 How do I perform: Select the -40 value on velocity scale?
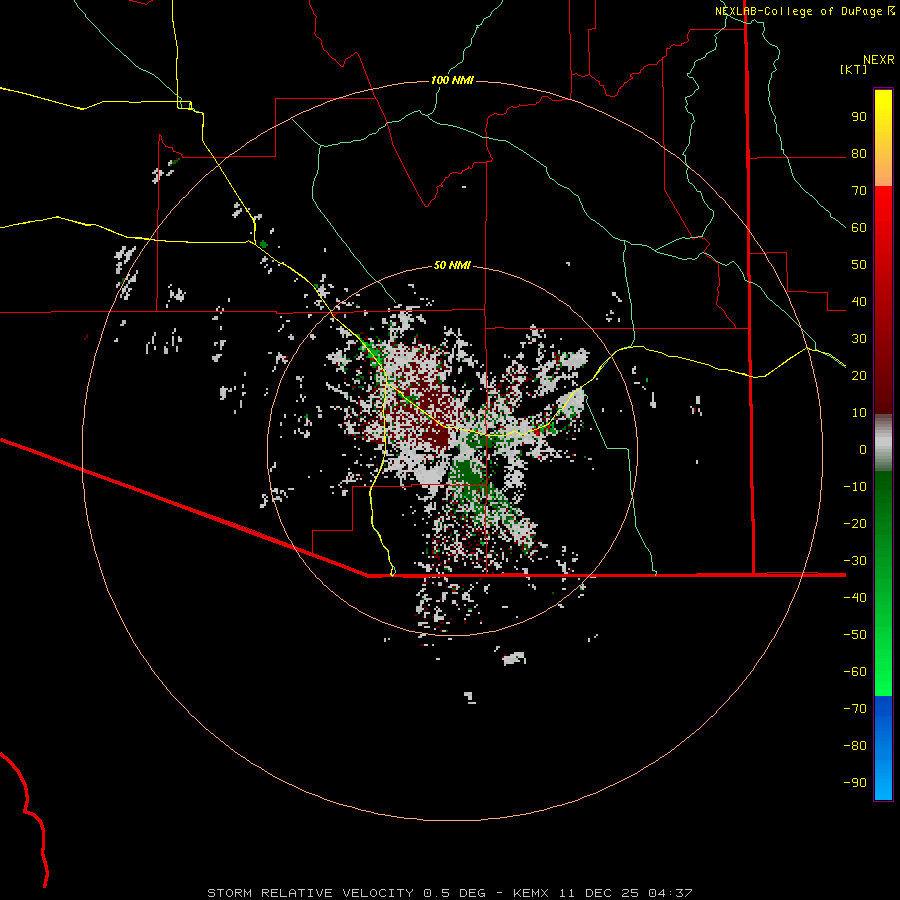[855, 598]
